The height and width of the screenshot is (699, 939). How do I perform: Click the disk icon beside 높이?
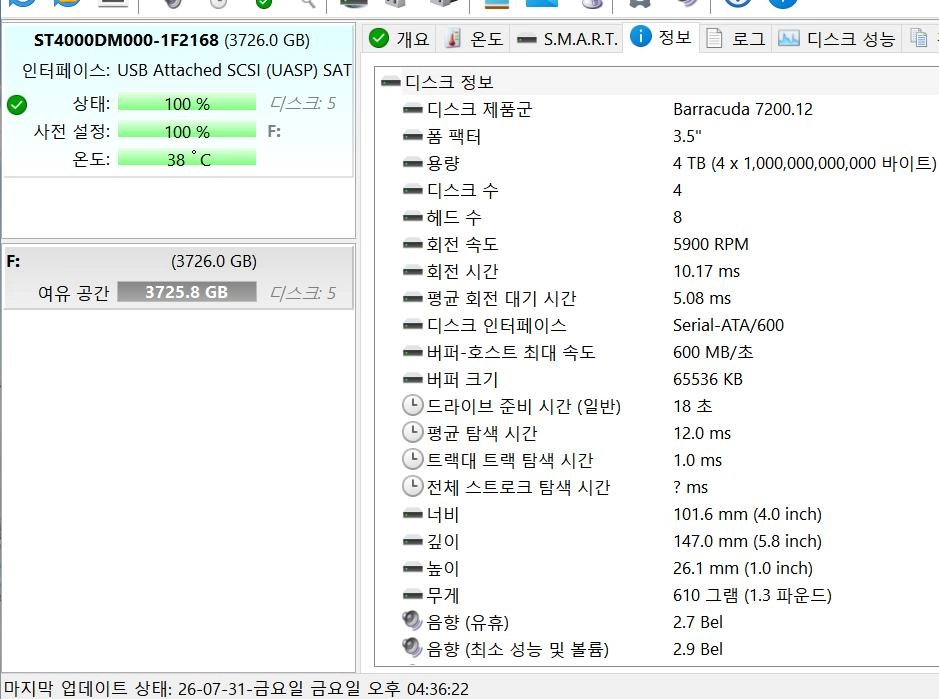point(413,568)
